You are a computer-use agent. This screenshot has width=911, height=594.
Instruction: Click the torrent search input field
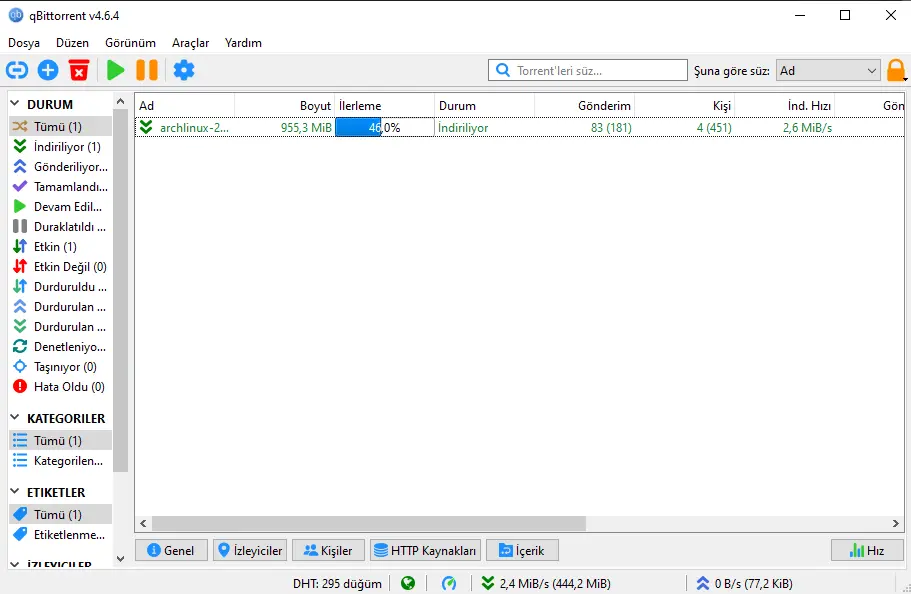tap(588, 70)
